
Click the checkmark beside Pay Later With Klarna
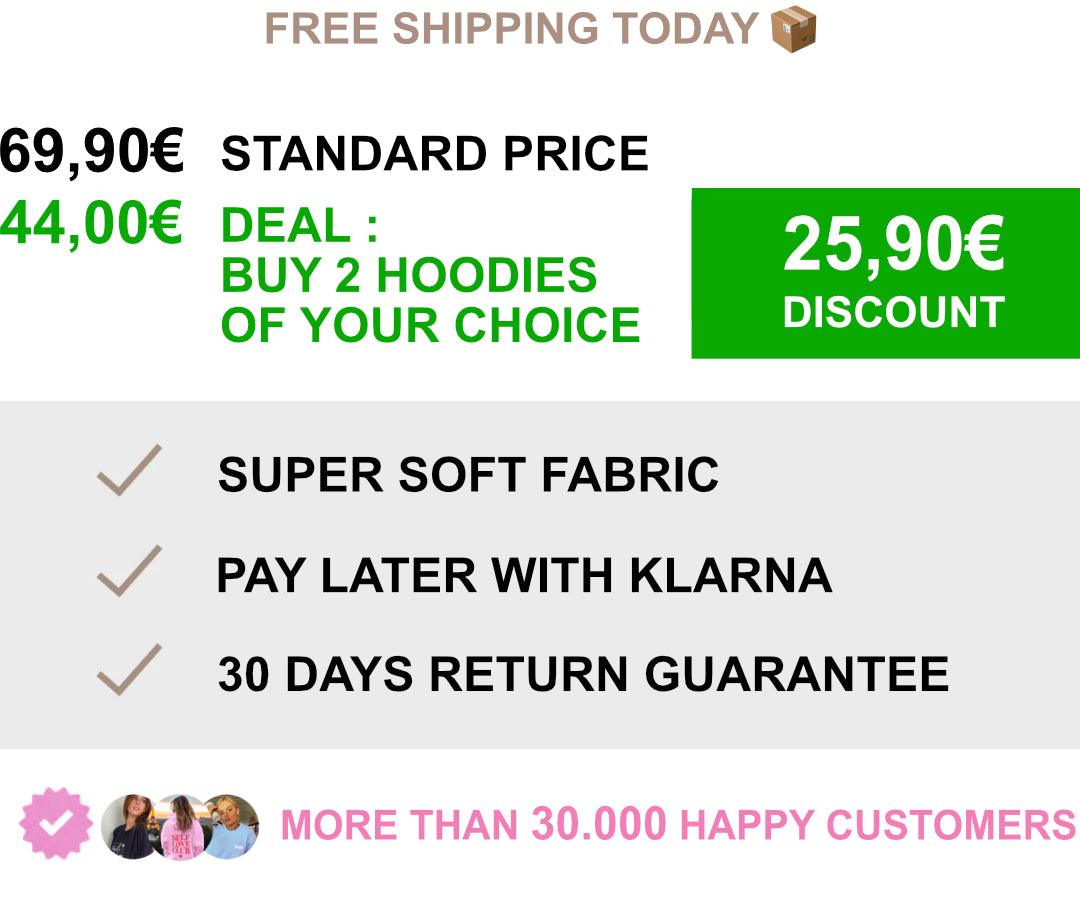point(129,571)
